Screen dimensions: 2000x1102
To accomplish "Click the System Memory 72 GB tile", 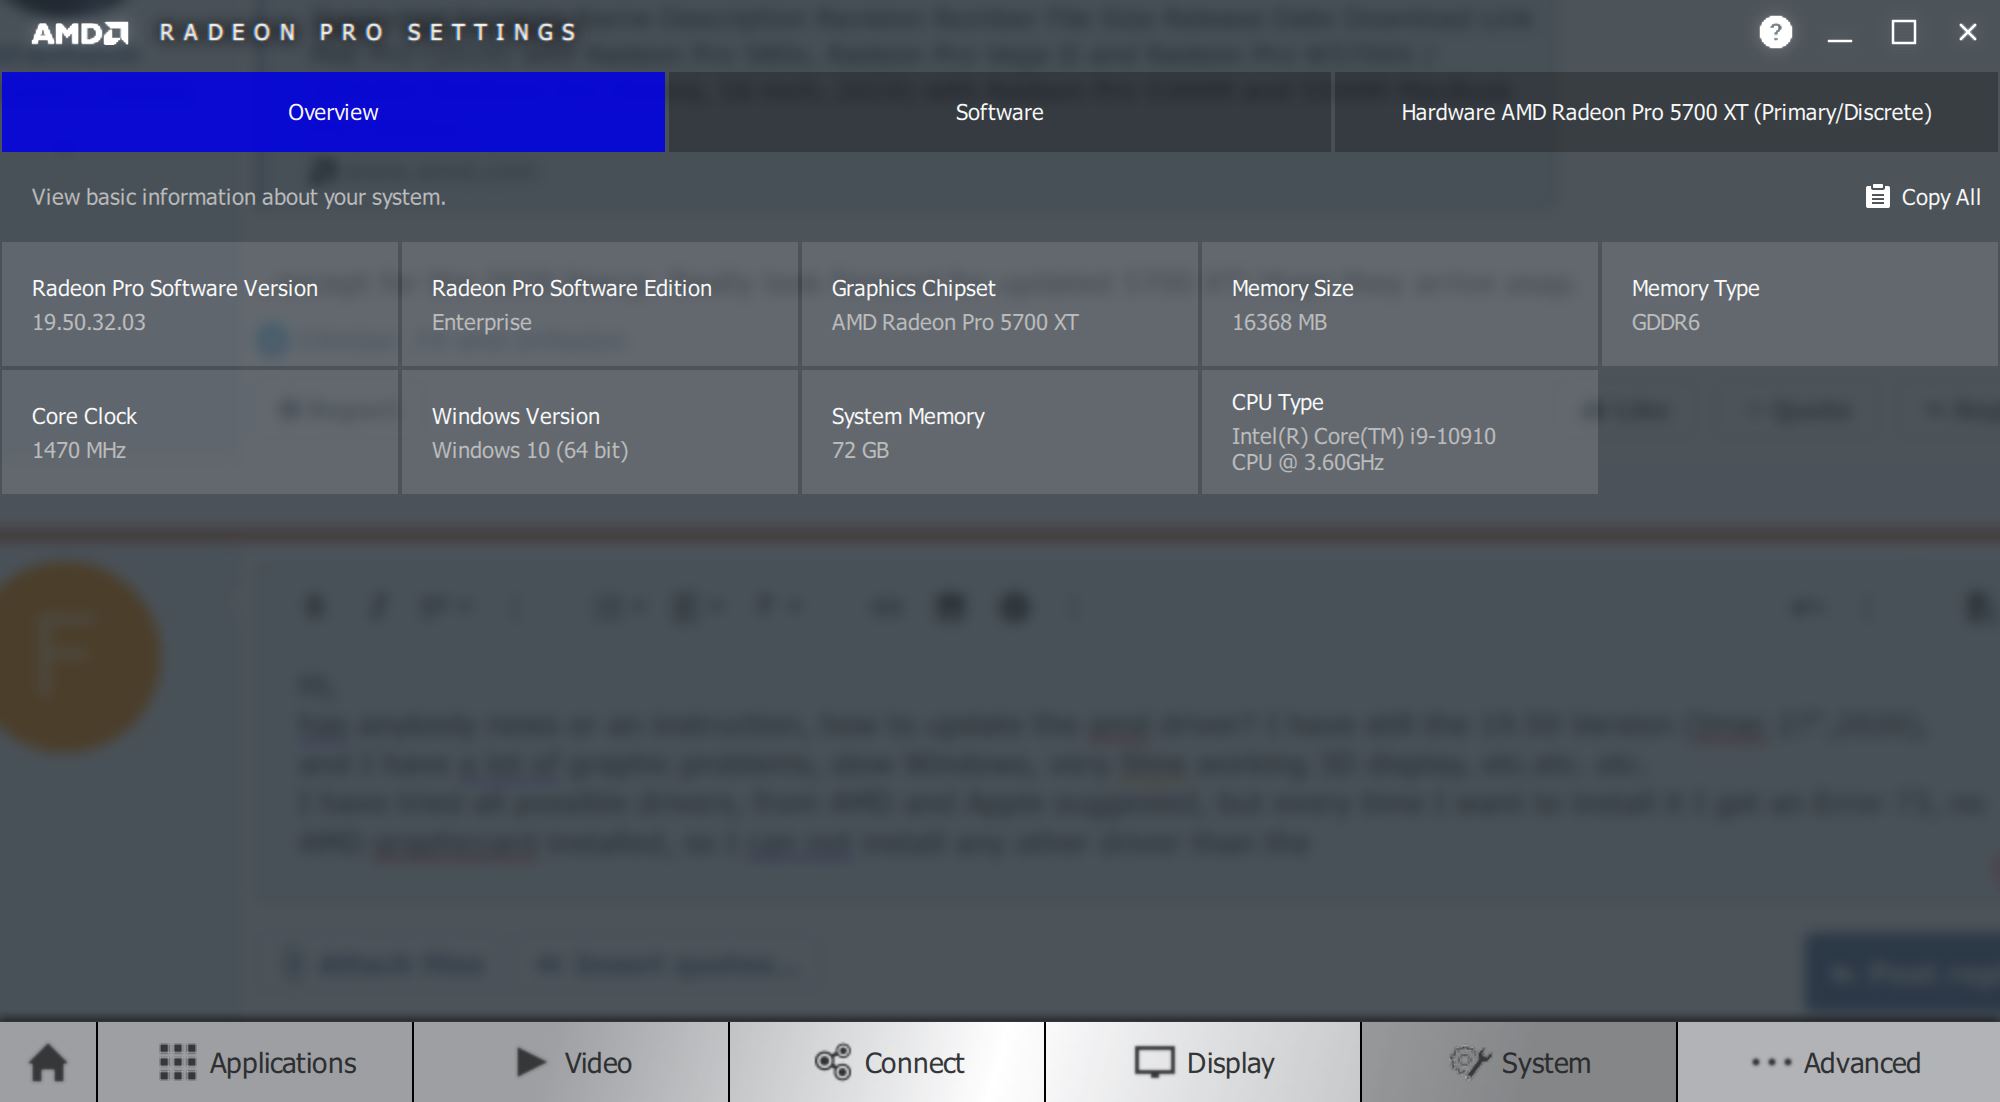I will tap(1000, 432).
